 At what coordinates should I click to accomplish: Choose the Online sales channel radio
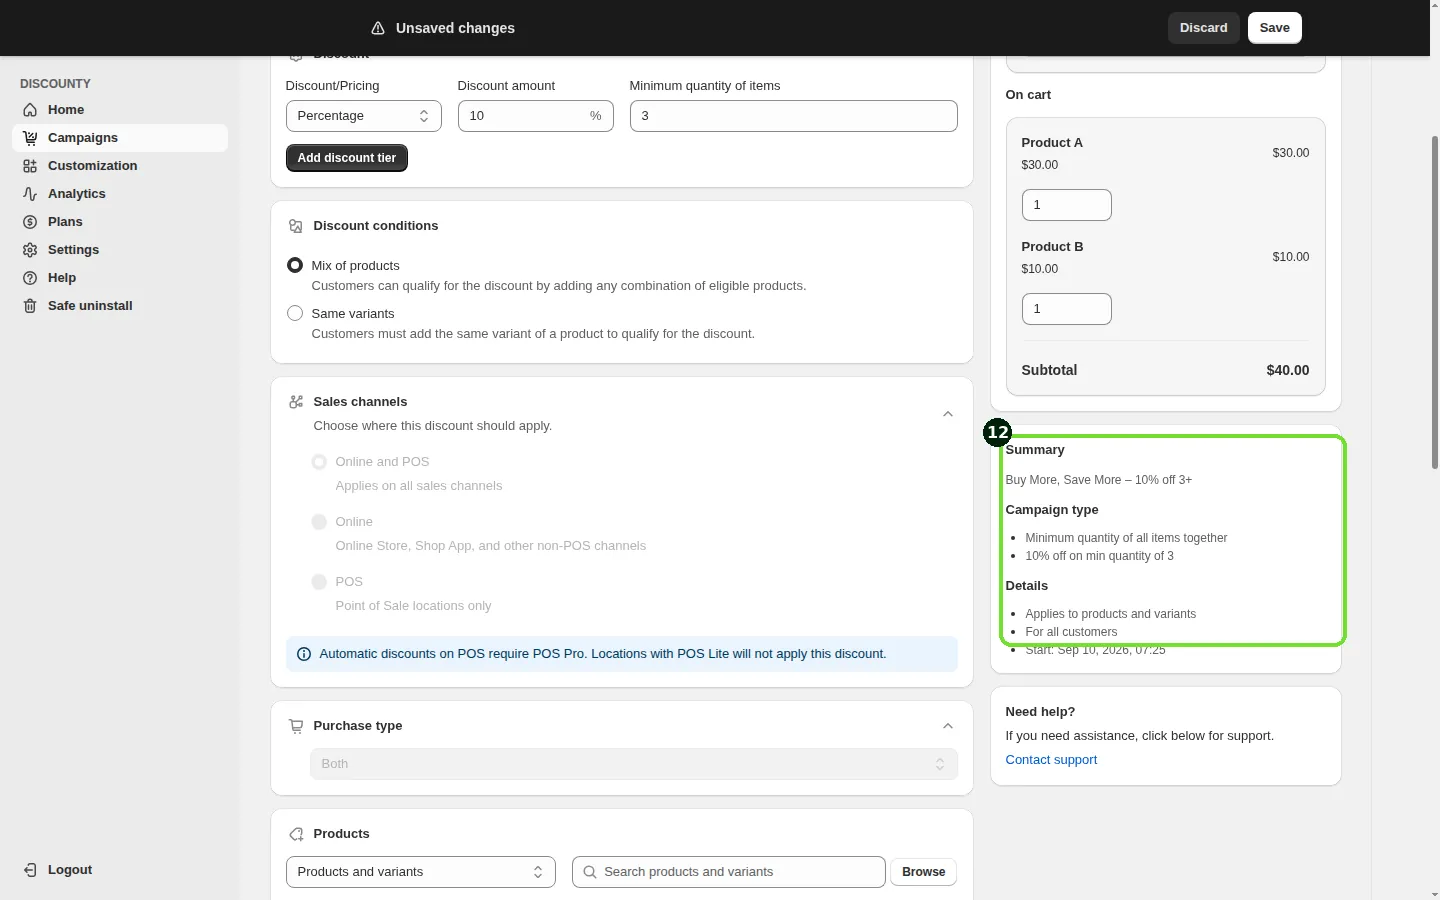(319, 522)
